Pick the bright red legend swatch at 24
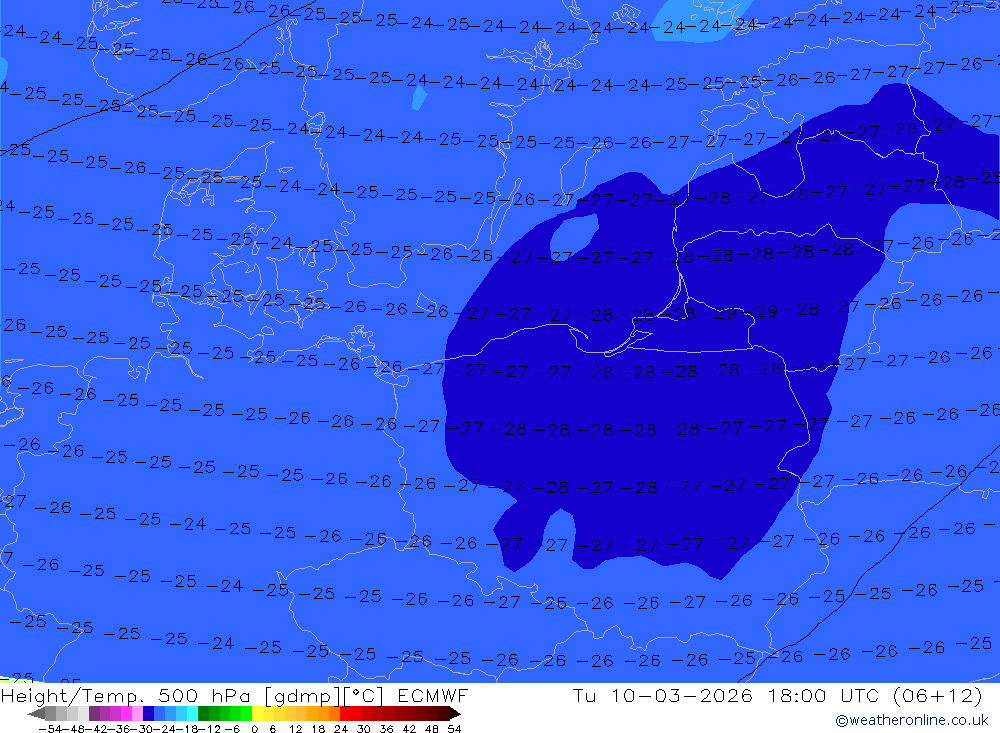1000x733 pixels. coord(345,713)
